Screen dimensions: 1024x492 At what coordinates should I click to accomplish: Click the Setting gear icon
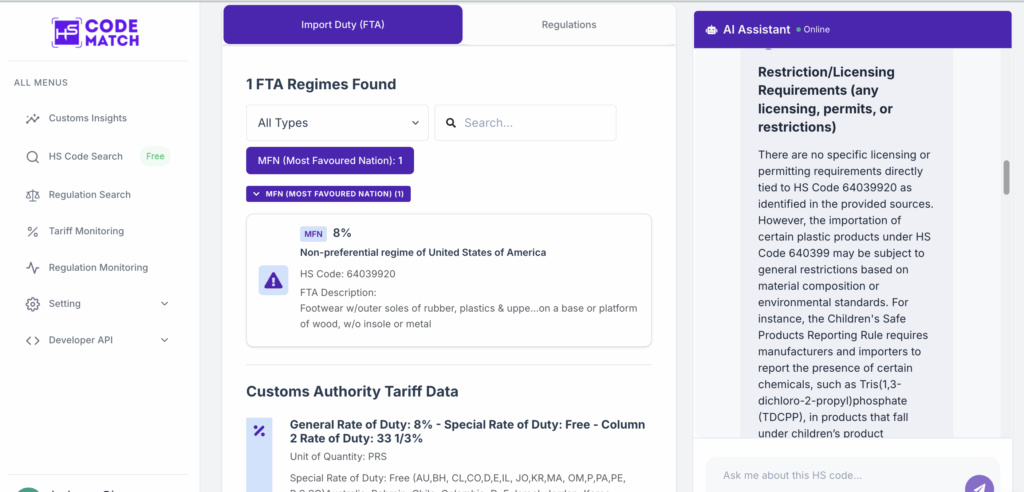pyautogui.click(x=33, y=304)
